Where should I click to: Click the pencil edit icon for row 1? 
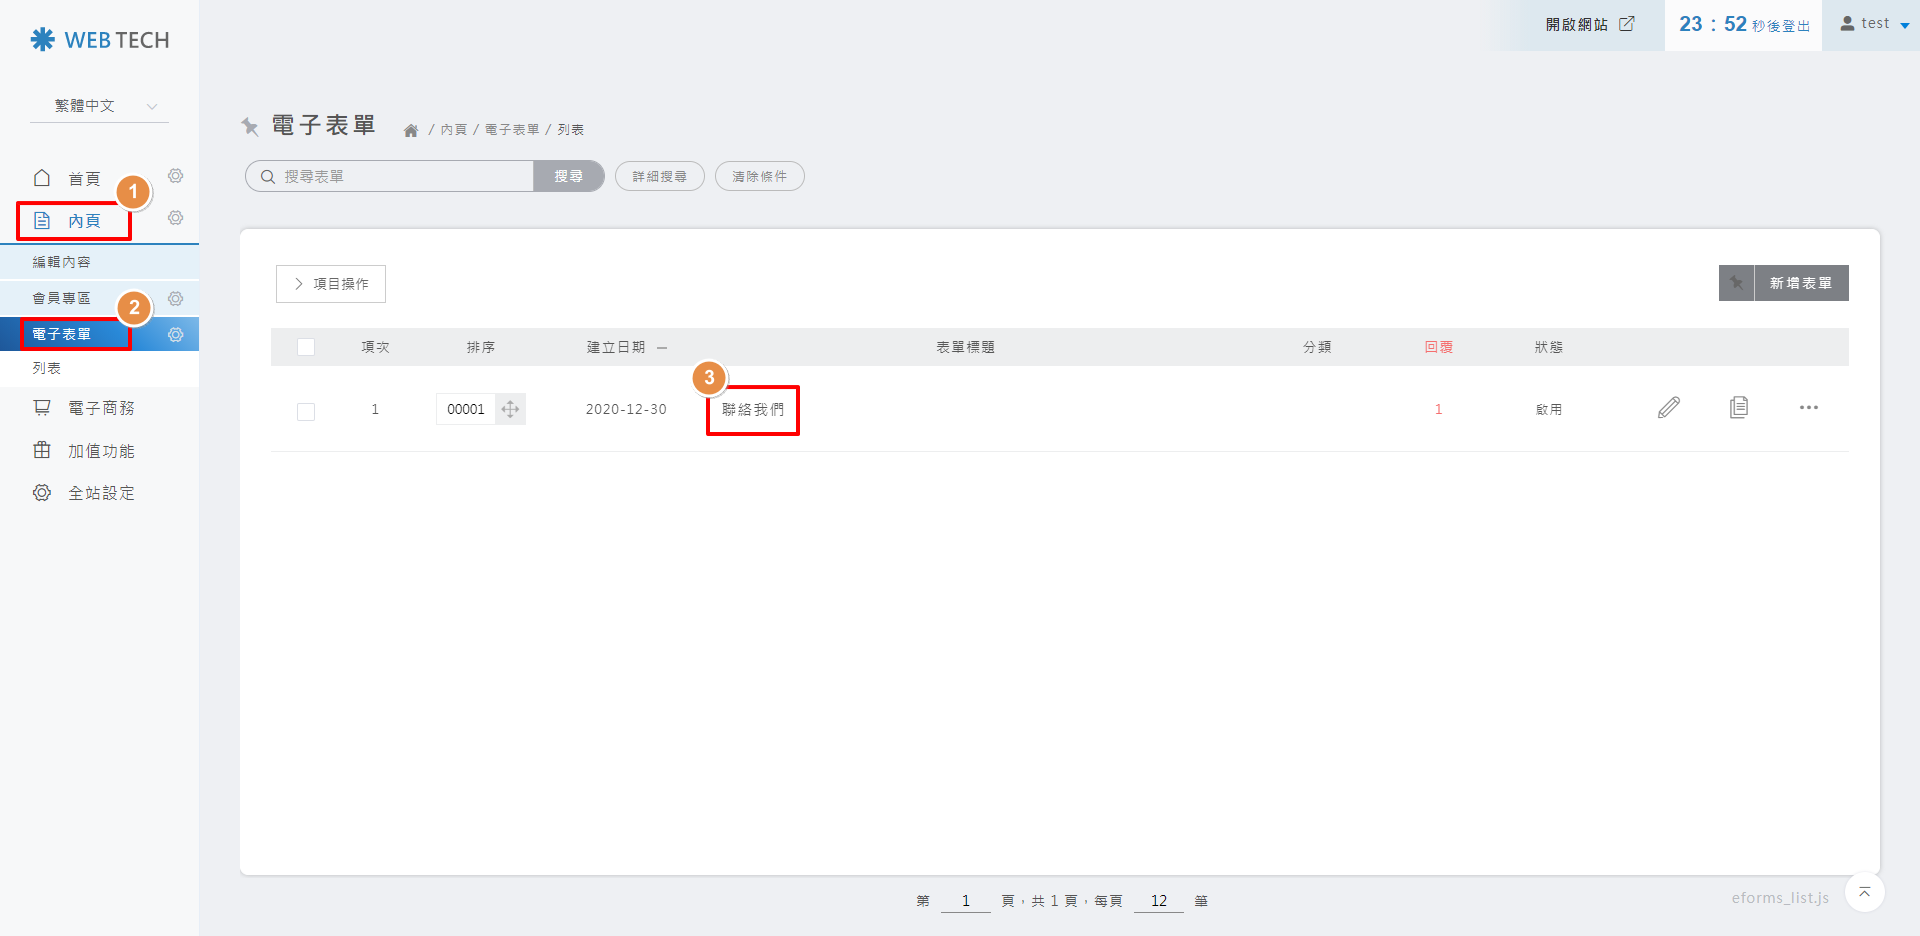[1668, 408]
